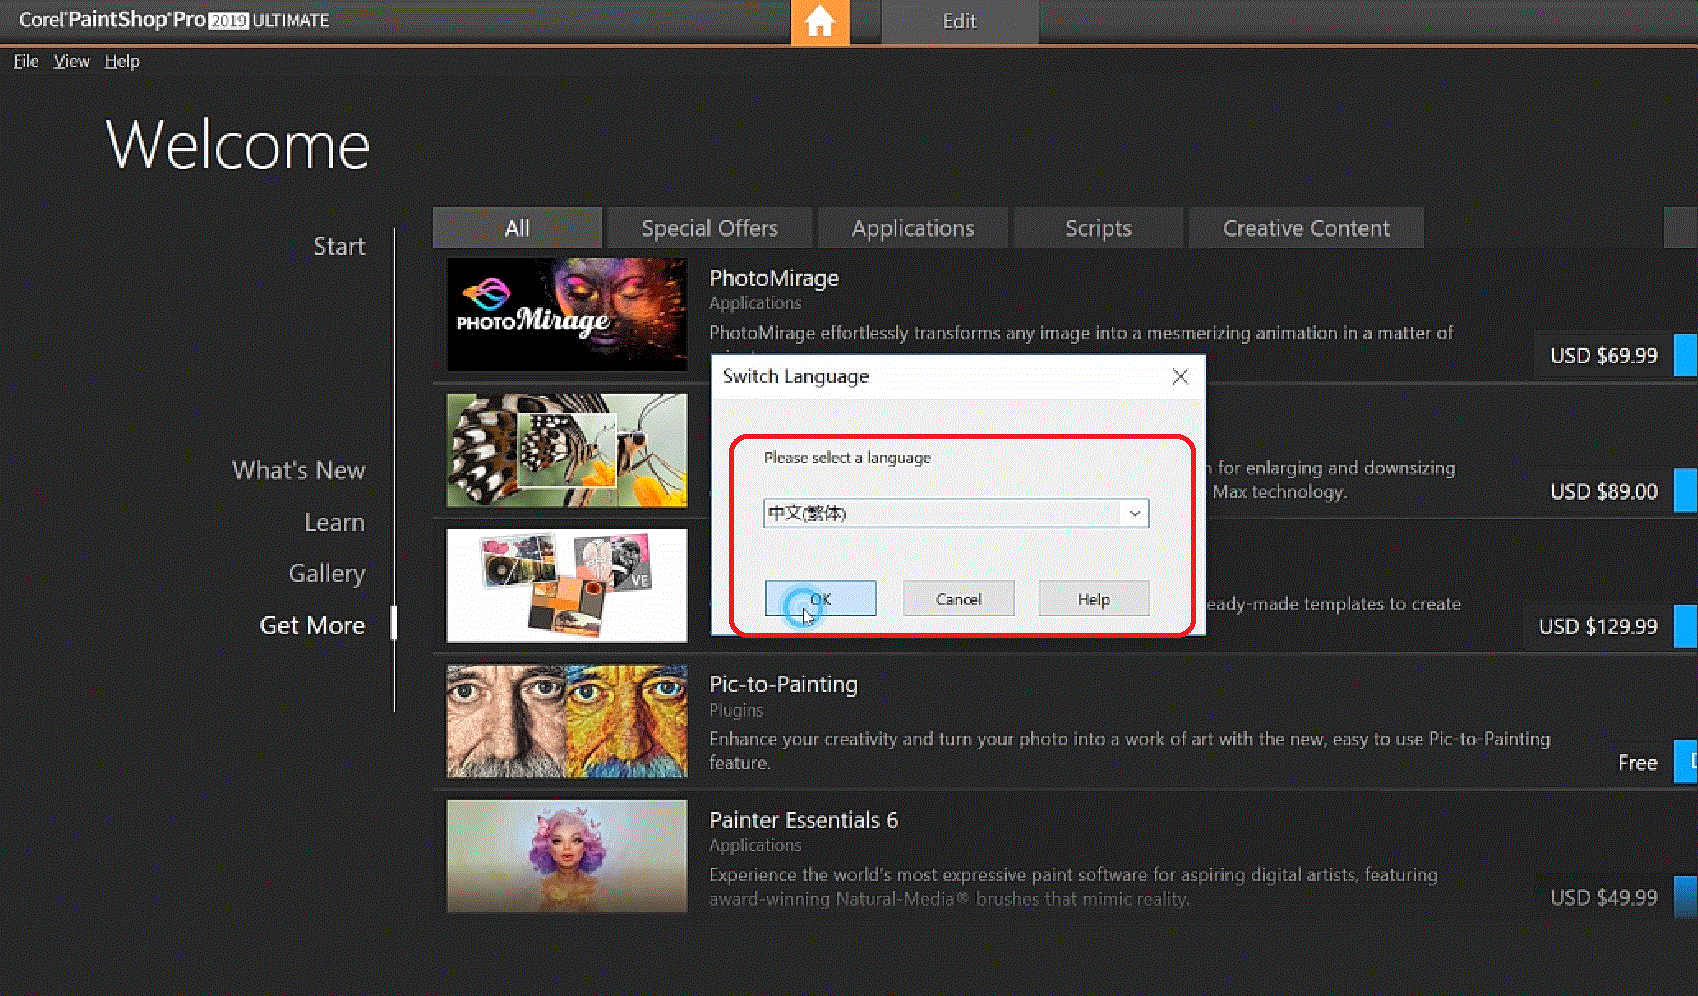Open the Get More section
1698x996 pixels.
click(312, 625)
